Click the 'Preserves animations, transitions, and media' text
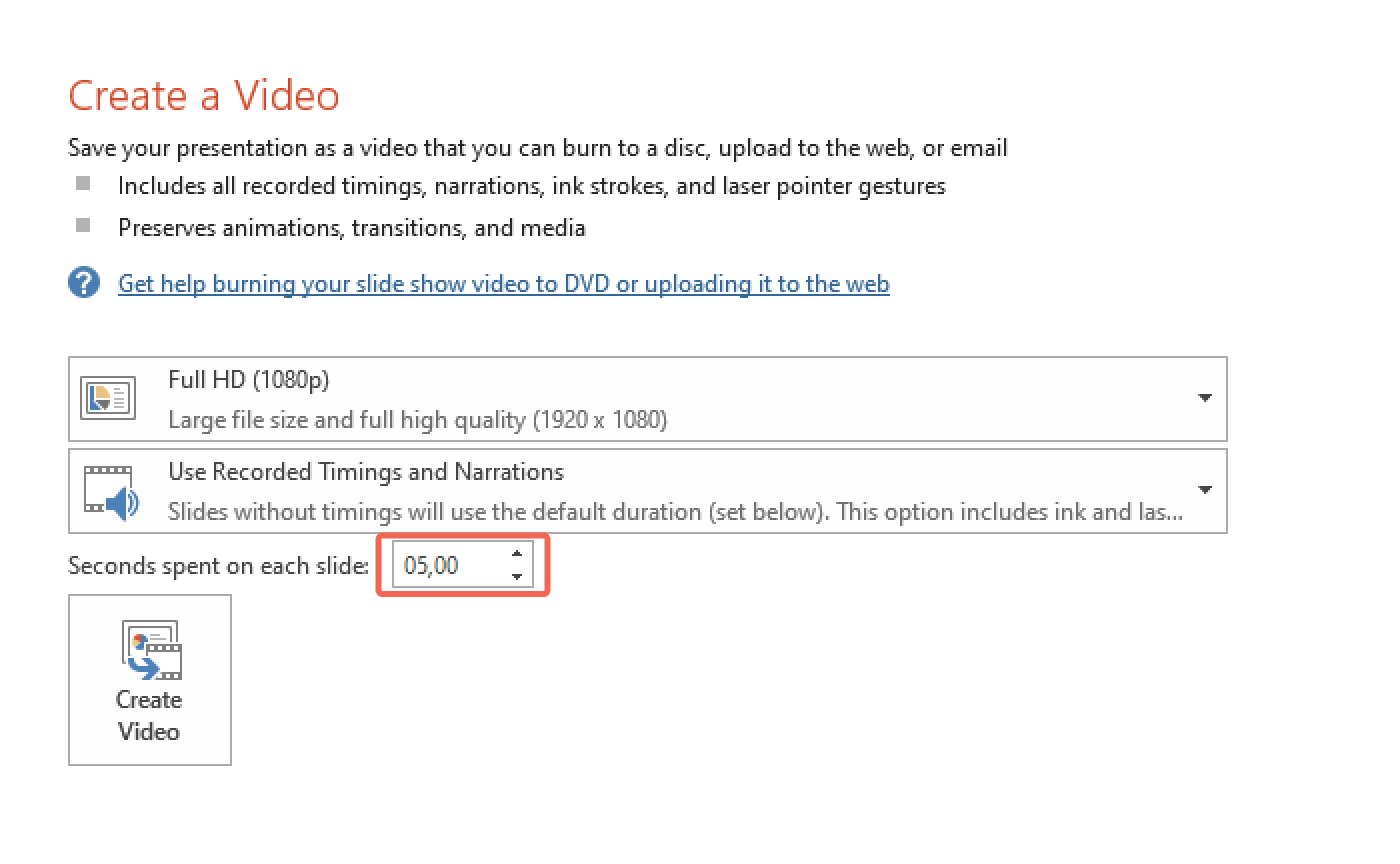Image resolution: width=1400 pixels, height=864 pixels. click(352, 228)
